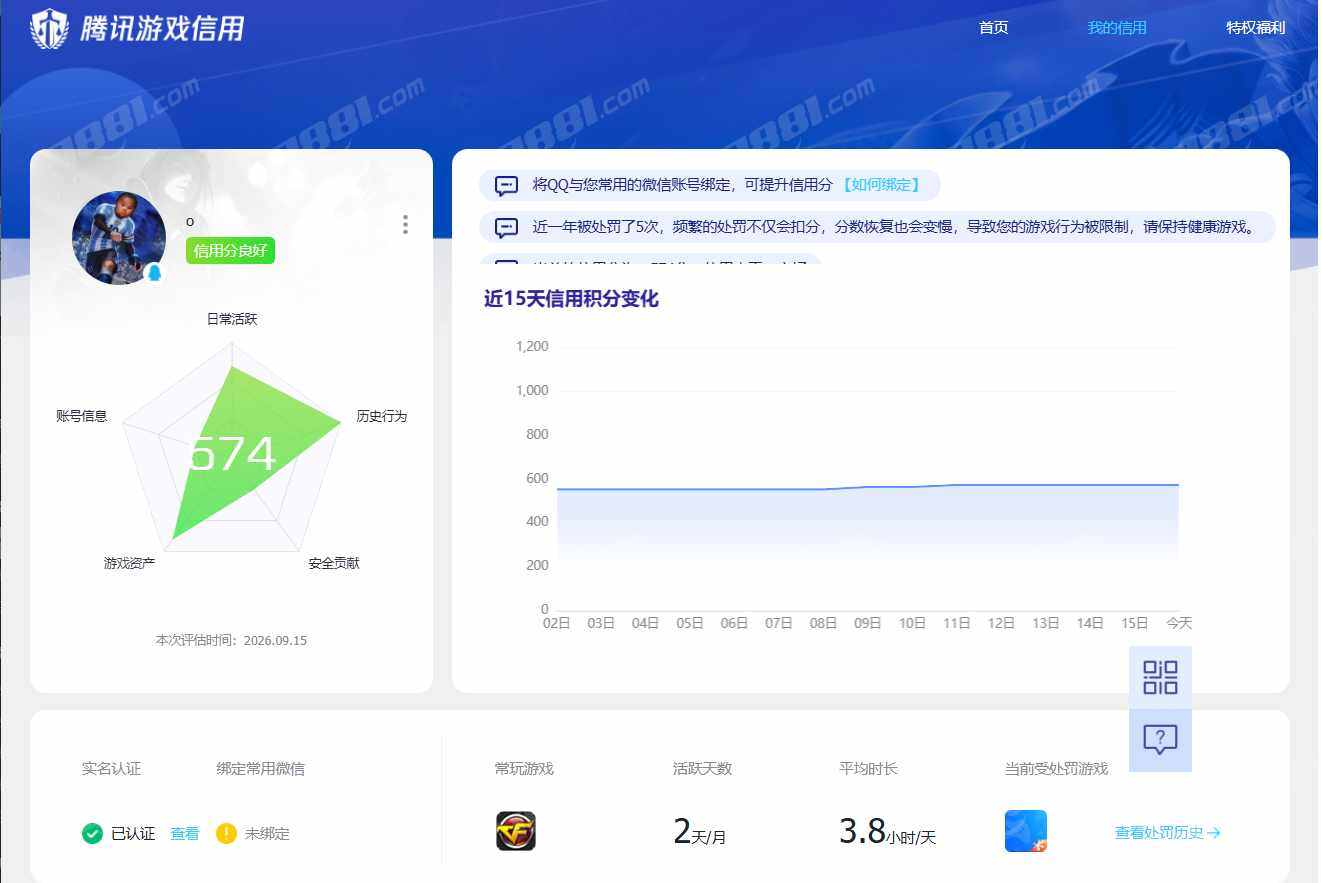Click the 2 天/月 active days value
Screen dimensions: 1321x883
[x=700, y=831]
